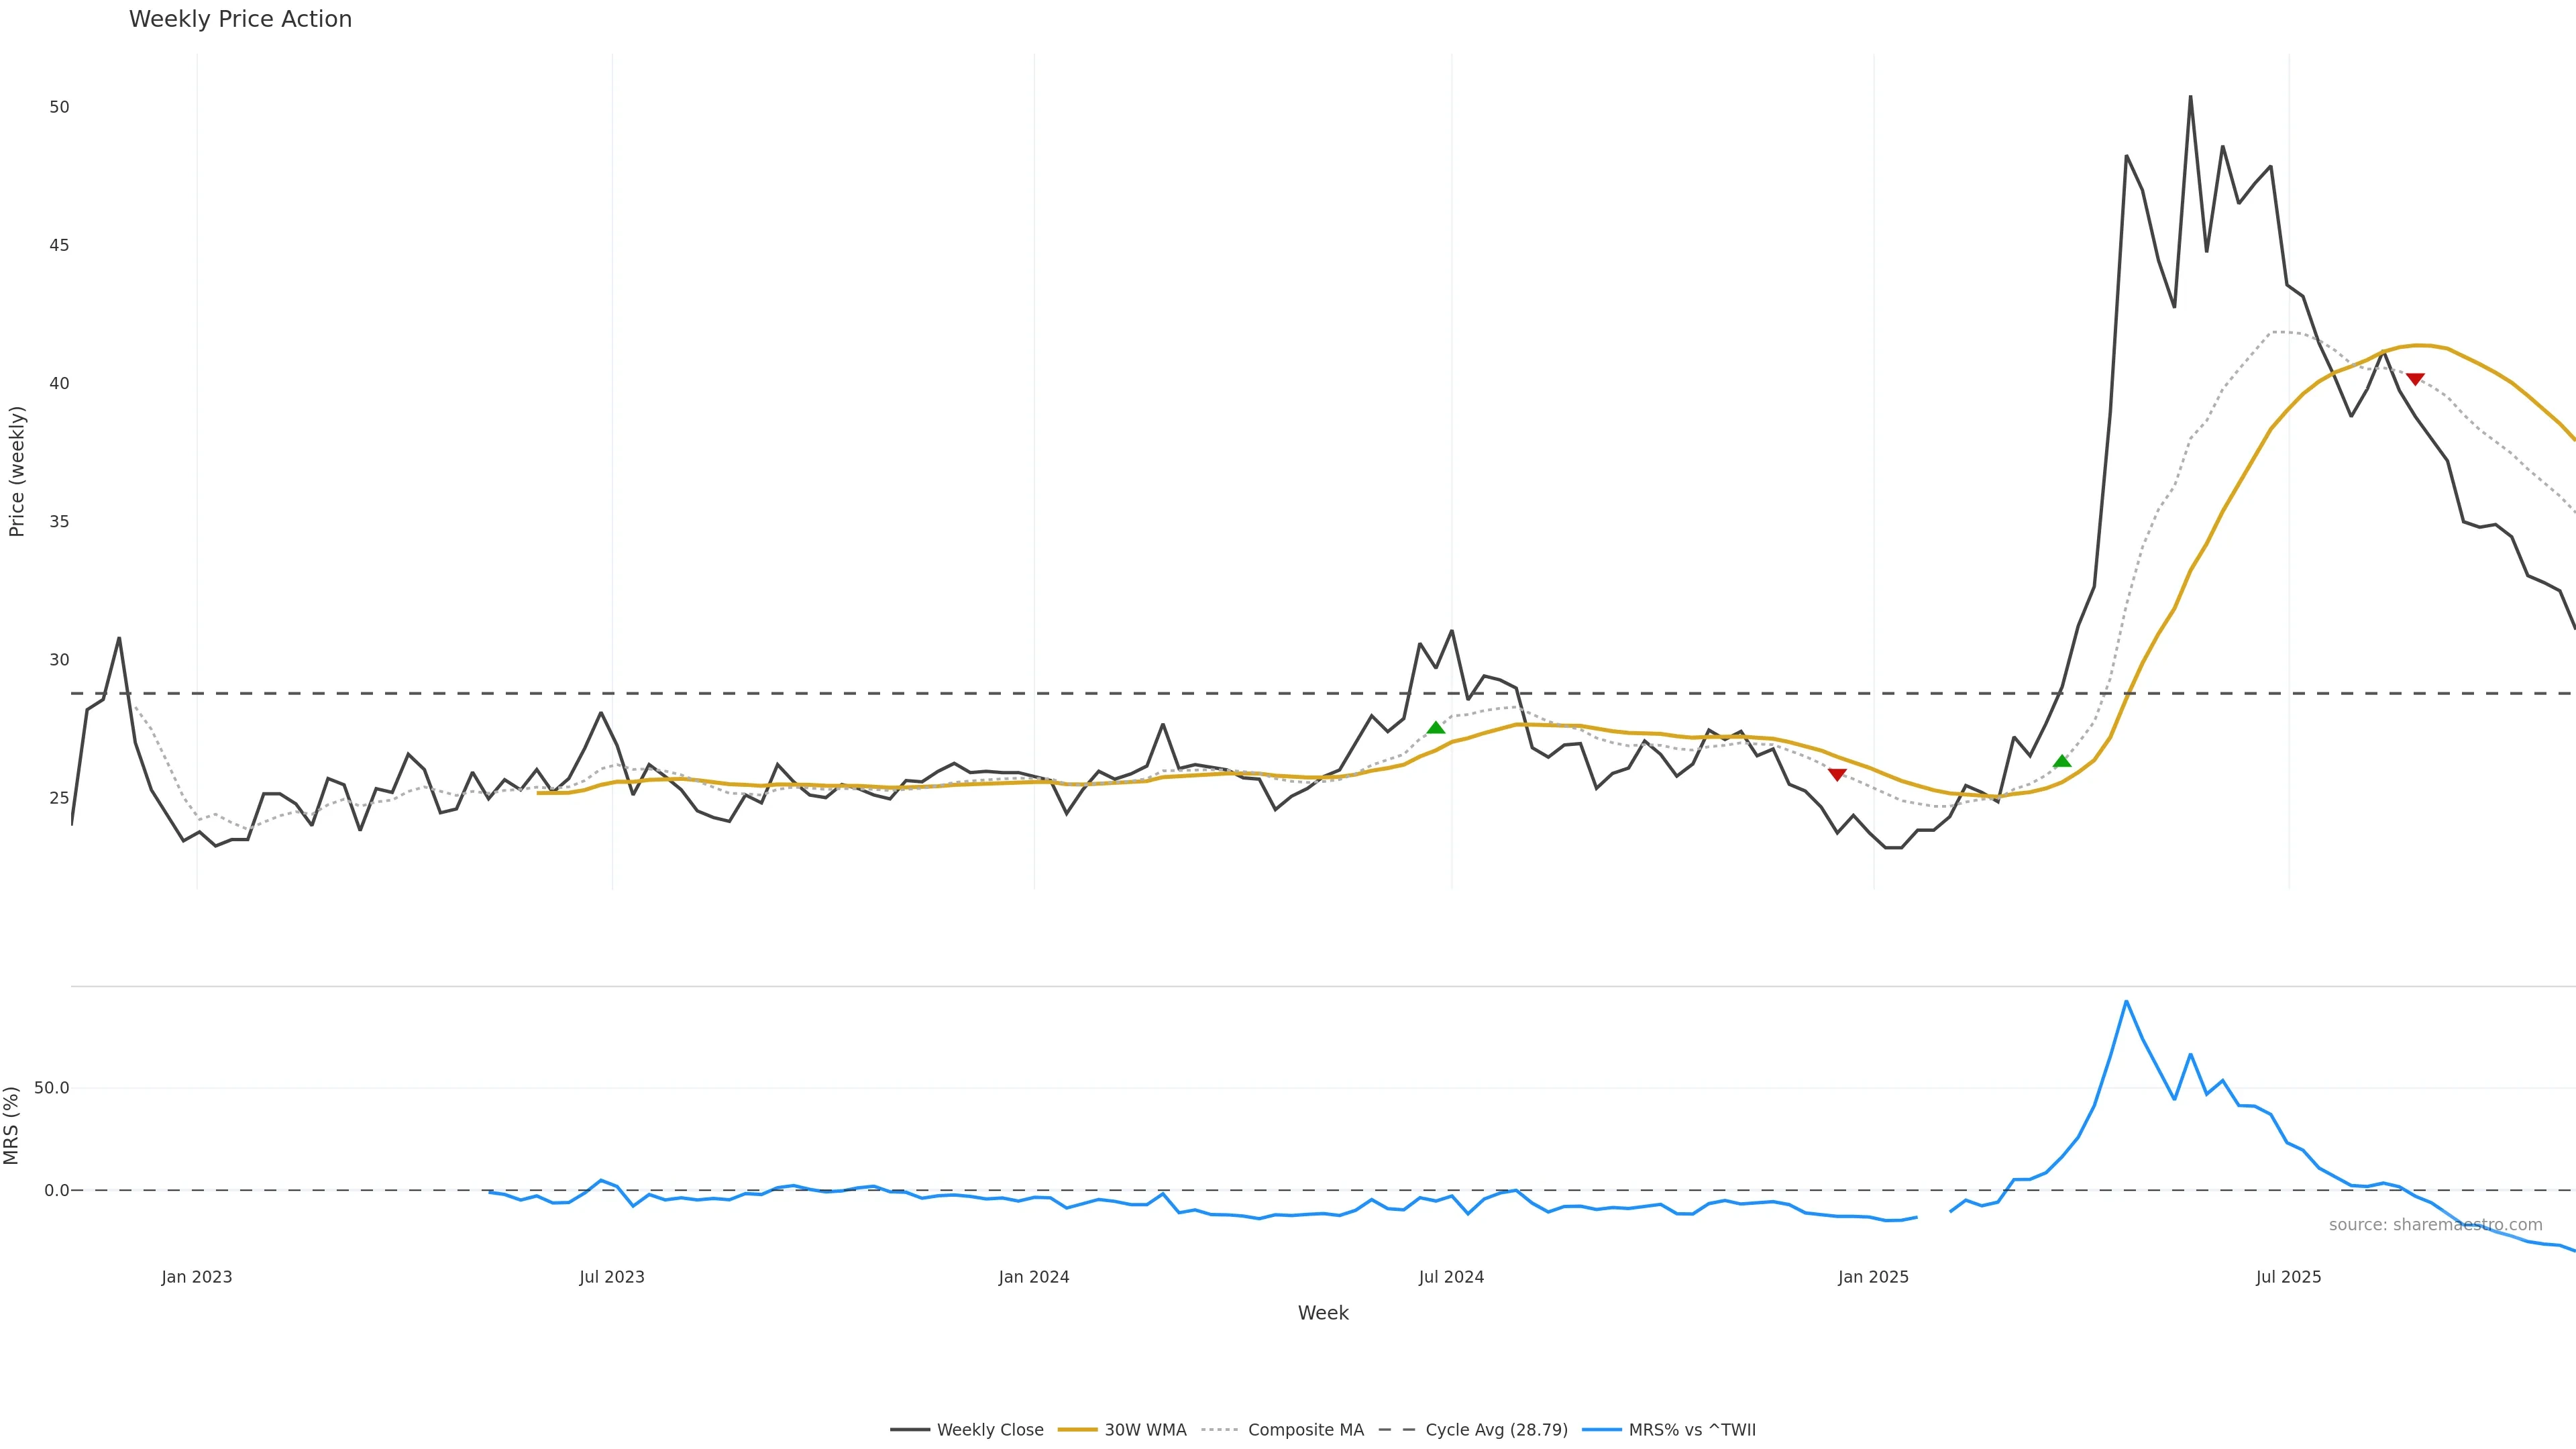Click the Jul 2025 x-axis label

tap(2288, 1277)
